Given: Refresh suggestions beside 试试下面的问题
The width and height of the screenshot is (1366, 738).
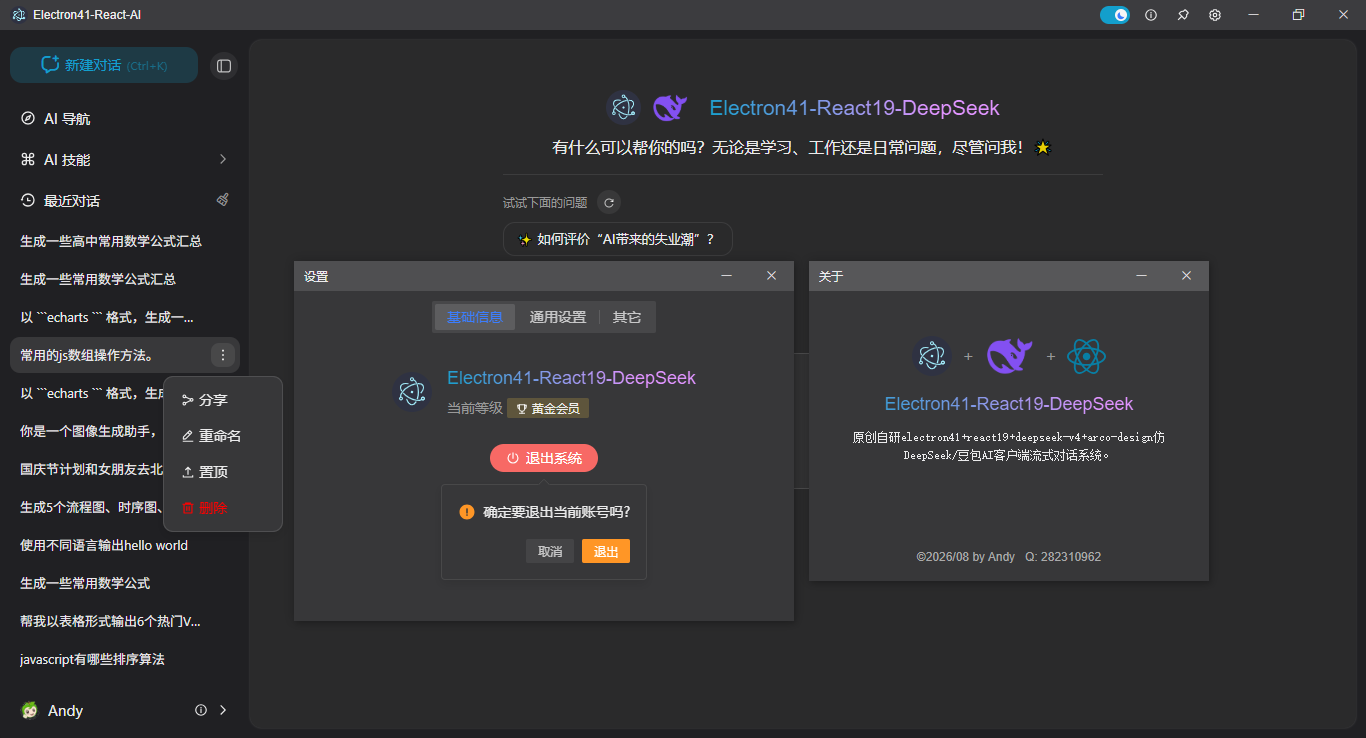Looking at the screenshot, I should click(609, 202).
